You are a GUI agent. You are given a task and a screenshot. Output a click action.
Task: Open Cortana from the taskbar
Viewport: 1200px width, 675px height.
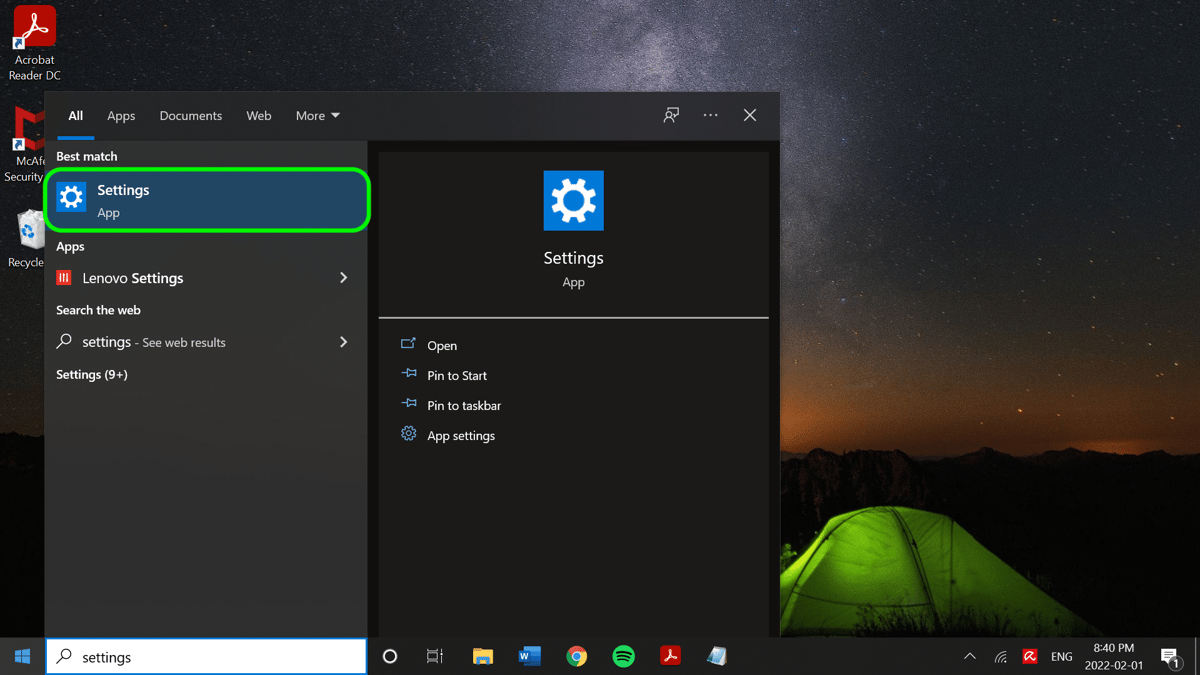[389, 657]
